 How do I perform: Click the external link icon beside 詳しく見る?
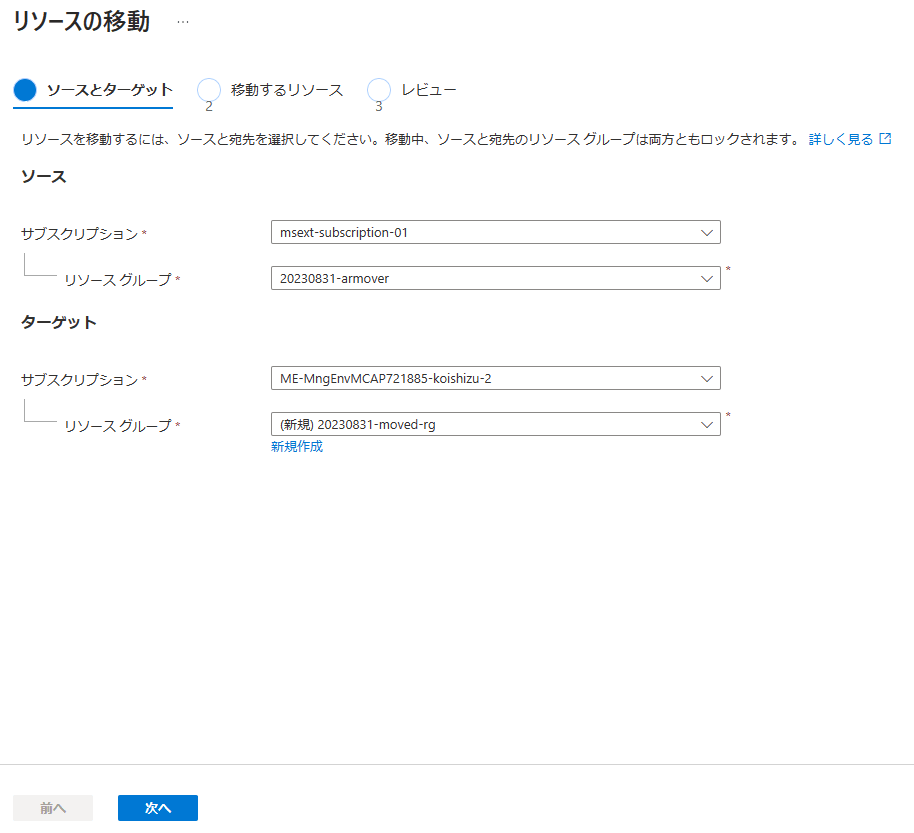click(885, 139)
